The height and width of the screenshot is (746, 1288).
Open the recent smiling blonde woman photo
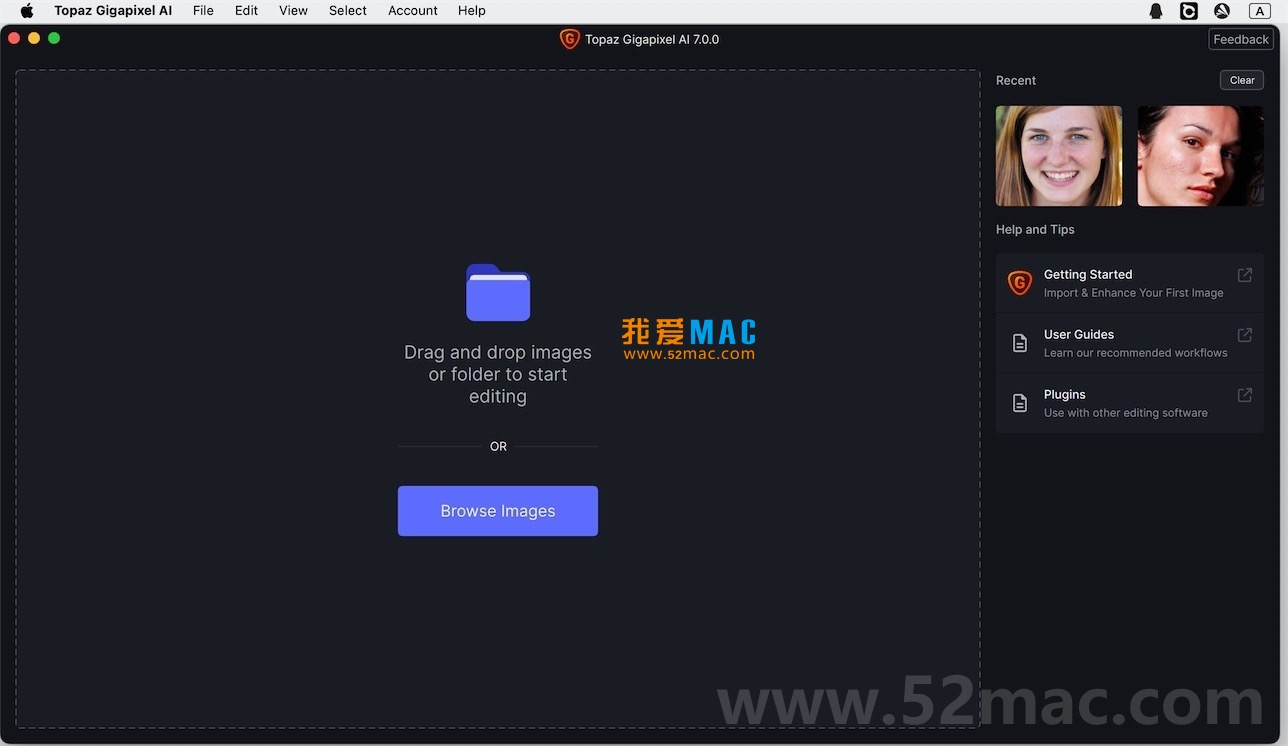[1059, 156]
